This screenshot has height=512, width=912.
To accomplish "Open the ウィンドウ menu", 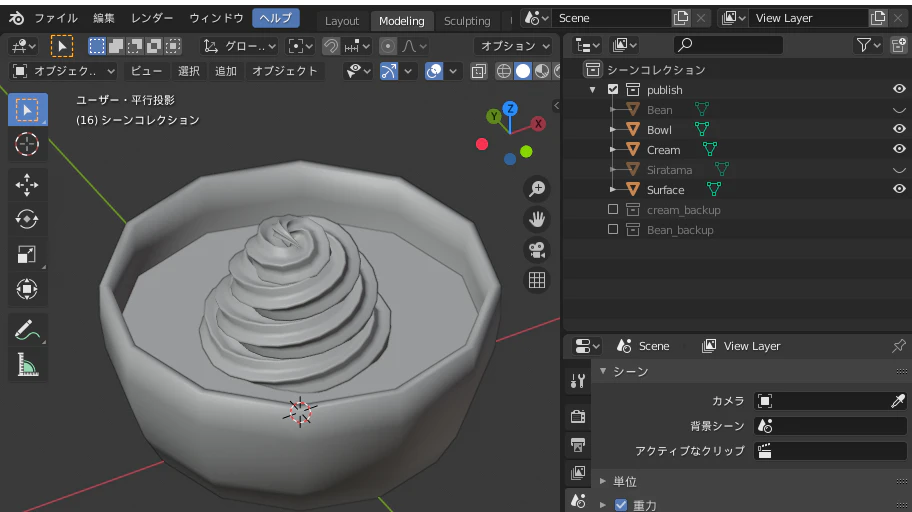I will [x=216, y=18].
